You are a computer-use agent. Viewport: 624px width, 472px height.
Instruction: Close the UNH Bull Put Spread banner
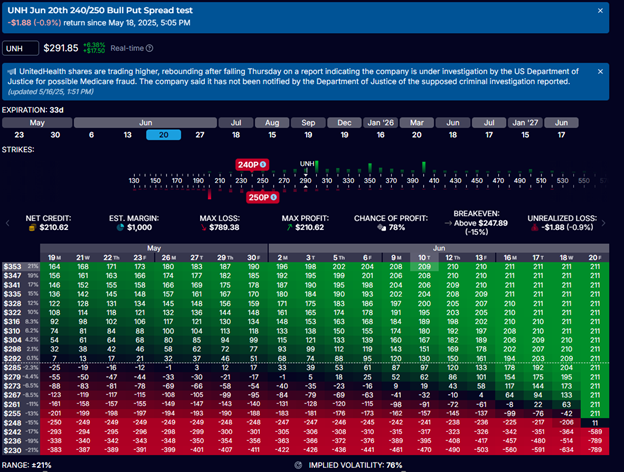click(x=600, y=11)
